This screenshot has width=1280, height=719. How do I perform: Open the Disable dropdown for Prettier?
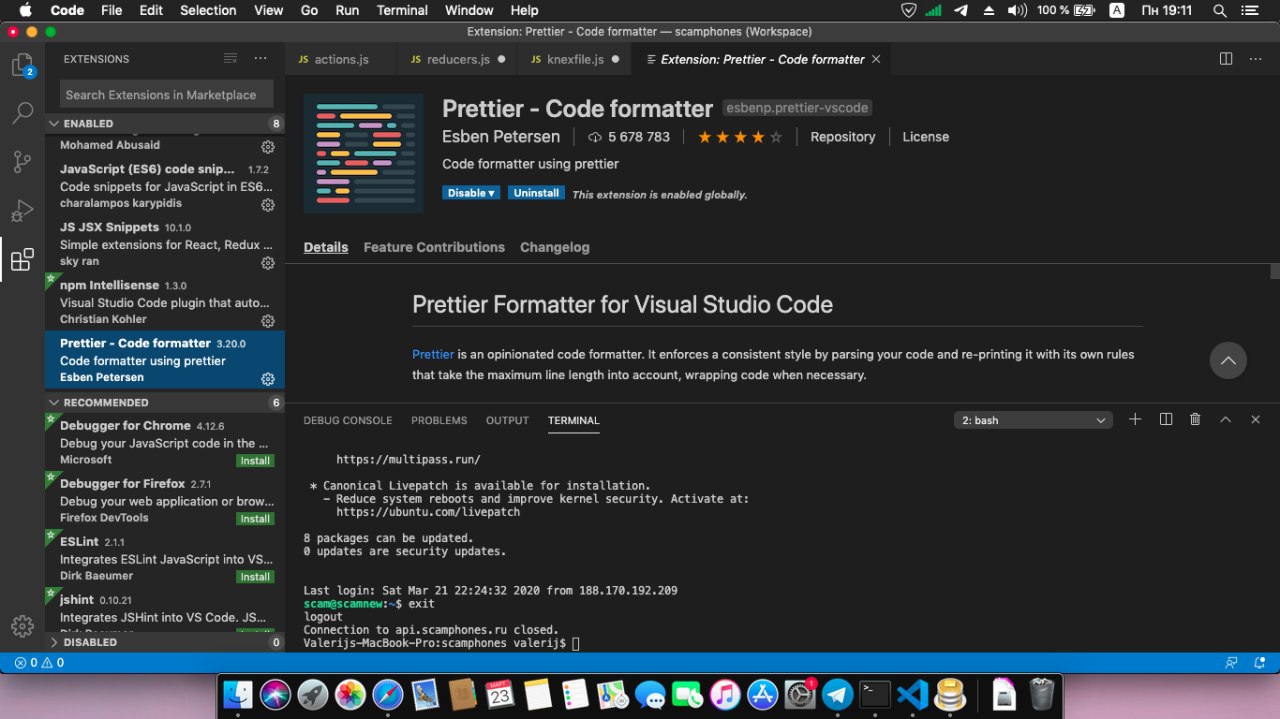point(471,193)
